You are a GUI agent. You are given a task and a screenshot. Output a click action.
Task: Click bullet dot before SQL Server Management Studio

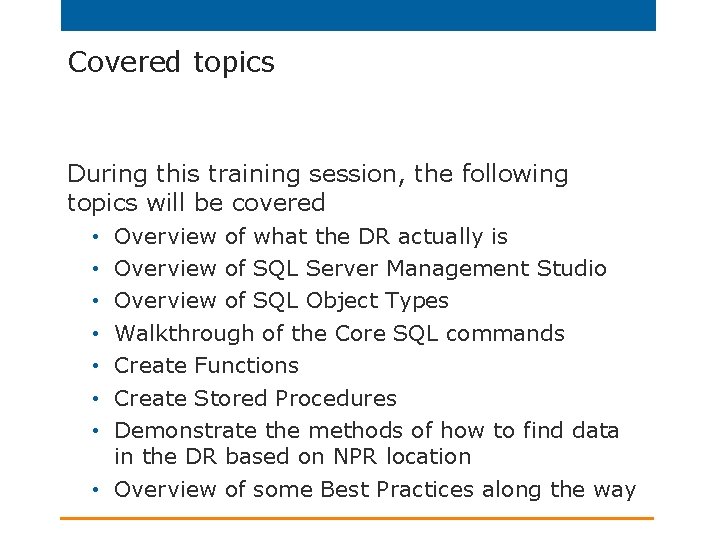(x=96, y=269)
